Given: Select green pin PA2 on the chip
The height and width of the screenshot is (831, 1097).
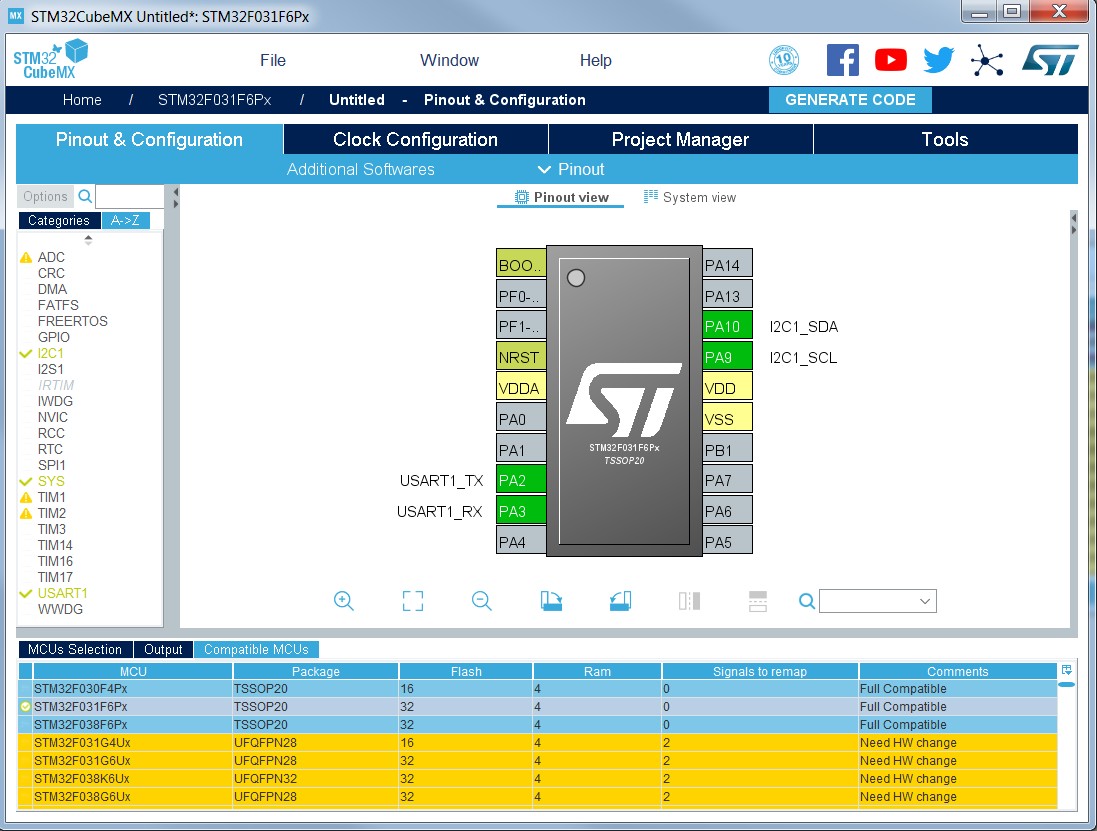Looking at the screenshot, I should tap(521, 481).
